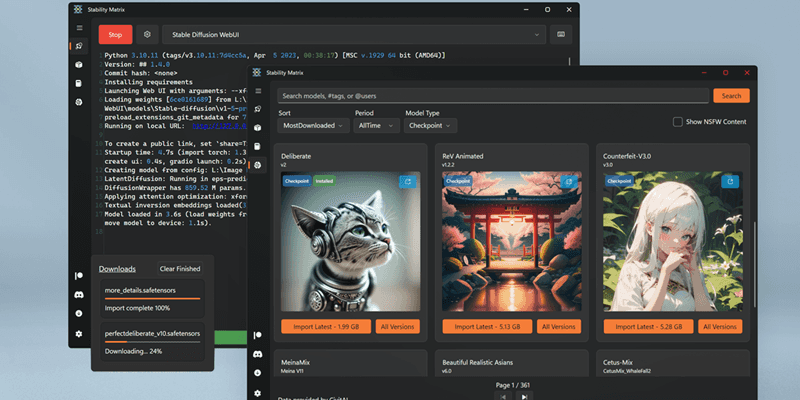Image resolution: width=800 pixels, height=400 pixels.
Task: Click the red Stop button
Action: pos(114,34)
